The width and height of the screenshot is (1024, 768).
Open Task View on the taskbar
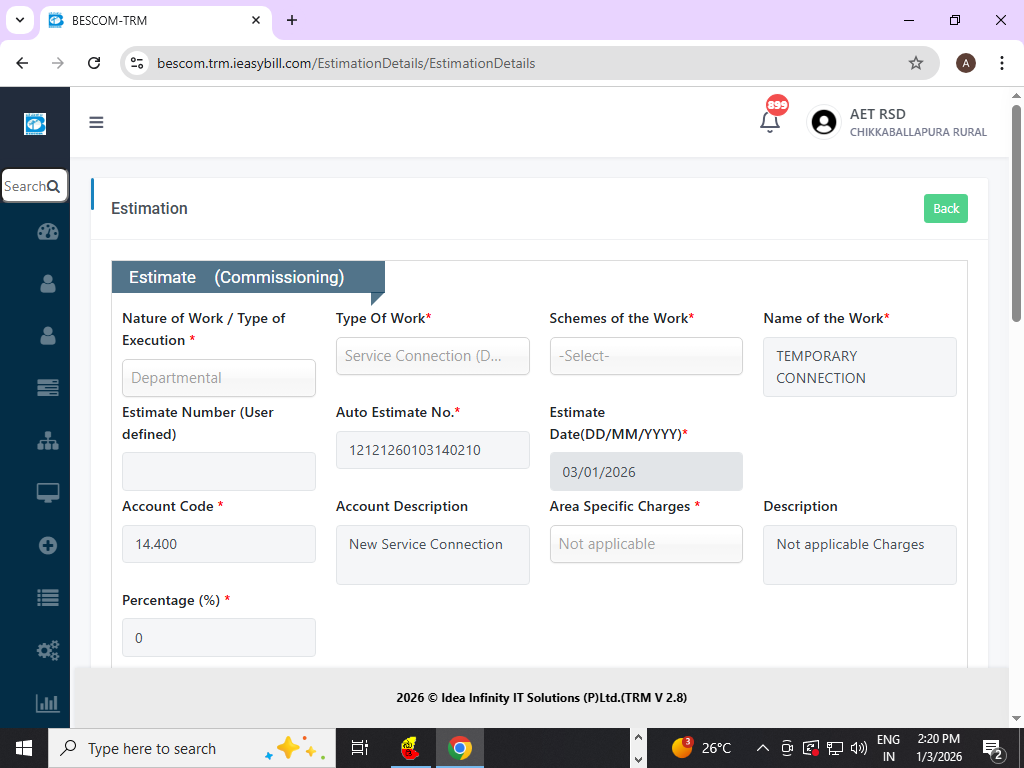(359, 748)
